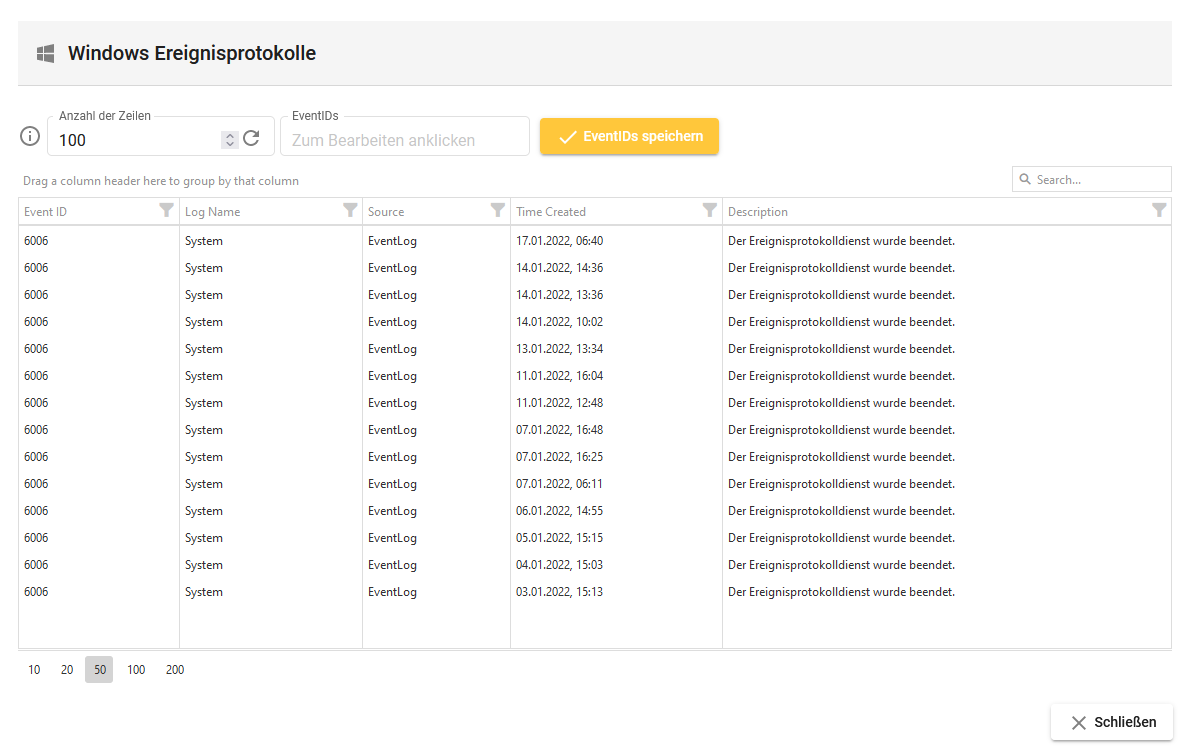Select page size 200
The width and height of the screenshot is (1190, 750).
coord(175,670)
